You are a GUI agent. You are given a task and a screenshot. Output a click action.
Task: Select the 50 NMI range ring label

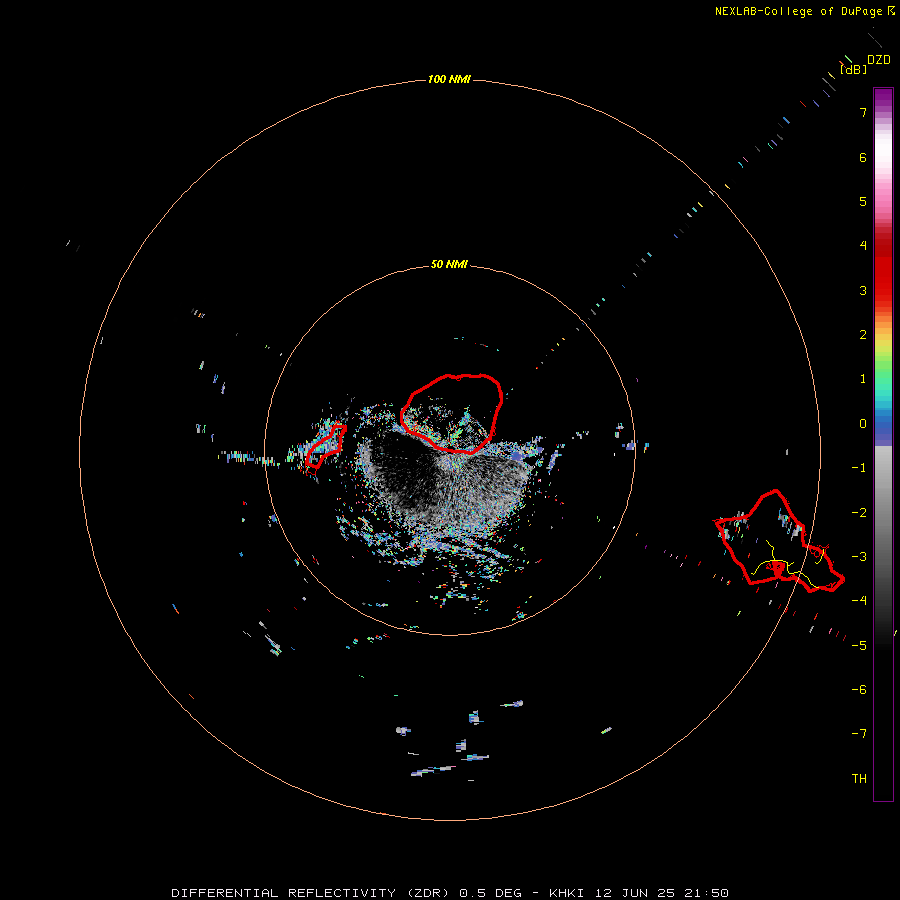(449, 264)
